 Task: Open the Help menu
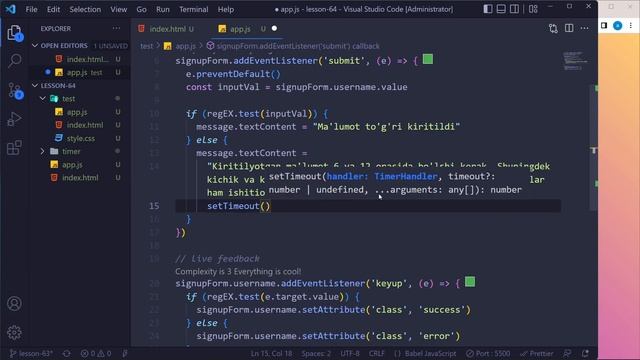226,9
